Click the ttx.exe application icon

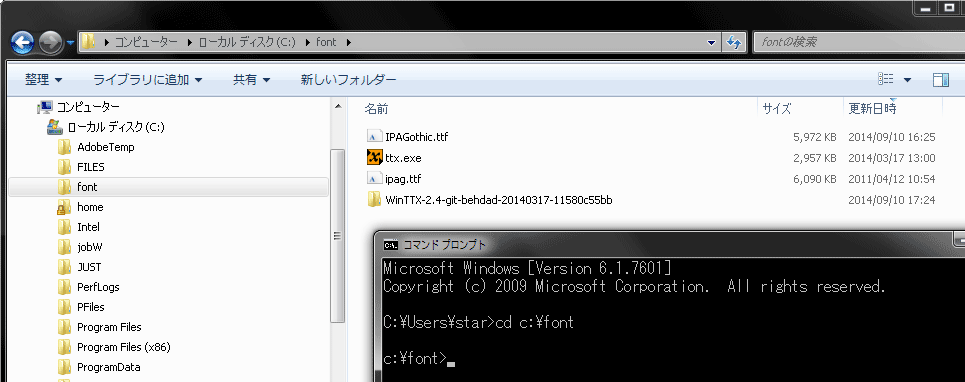[x=375, y=157]
